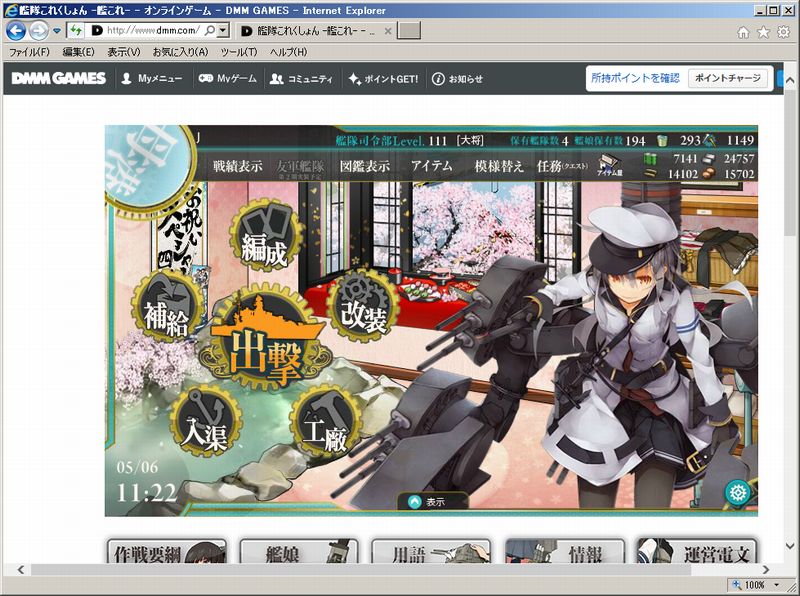The height and width of the screenshot is (596, 800).
Task: Open the 艦娘 banner
Action: coord(299,551)
